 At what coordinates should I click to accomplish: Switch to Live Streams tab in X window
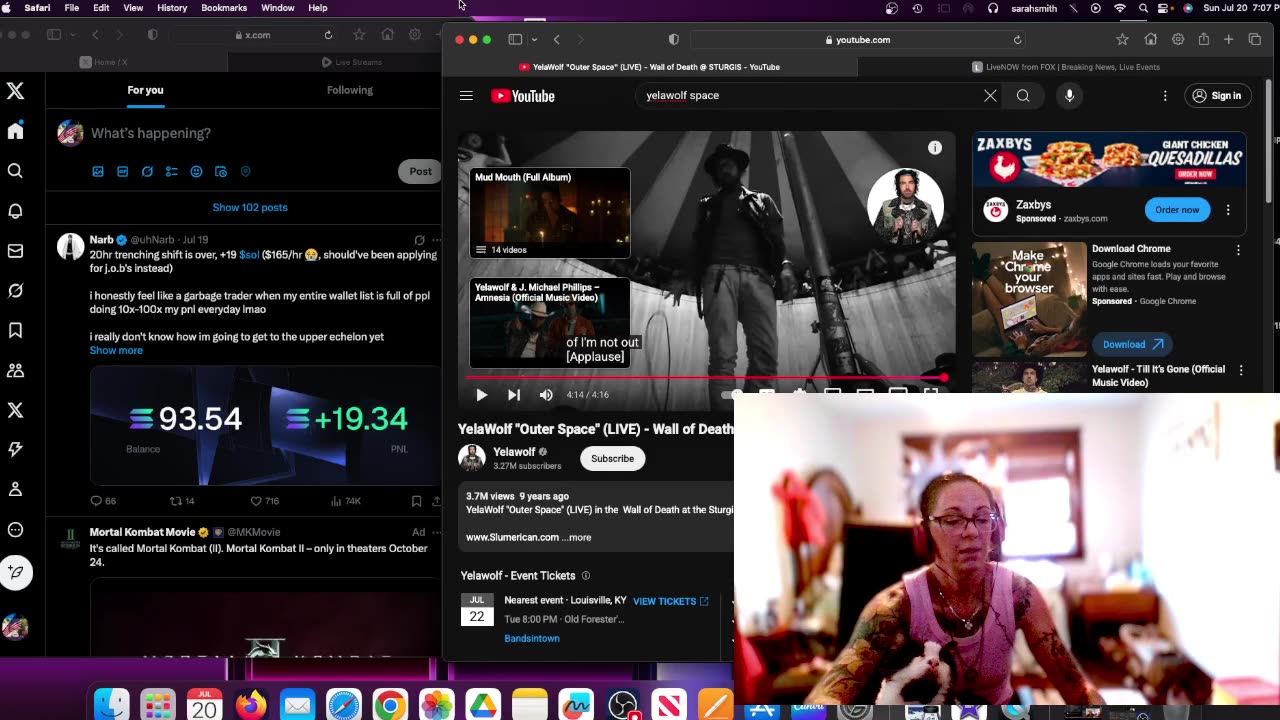tap(352, 62)
